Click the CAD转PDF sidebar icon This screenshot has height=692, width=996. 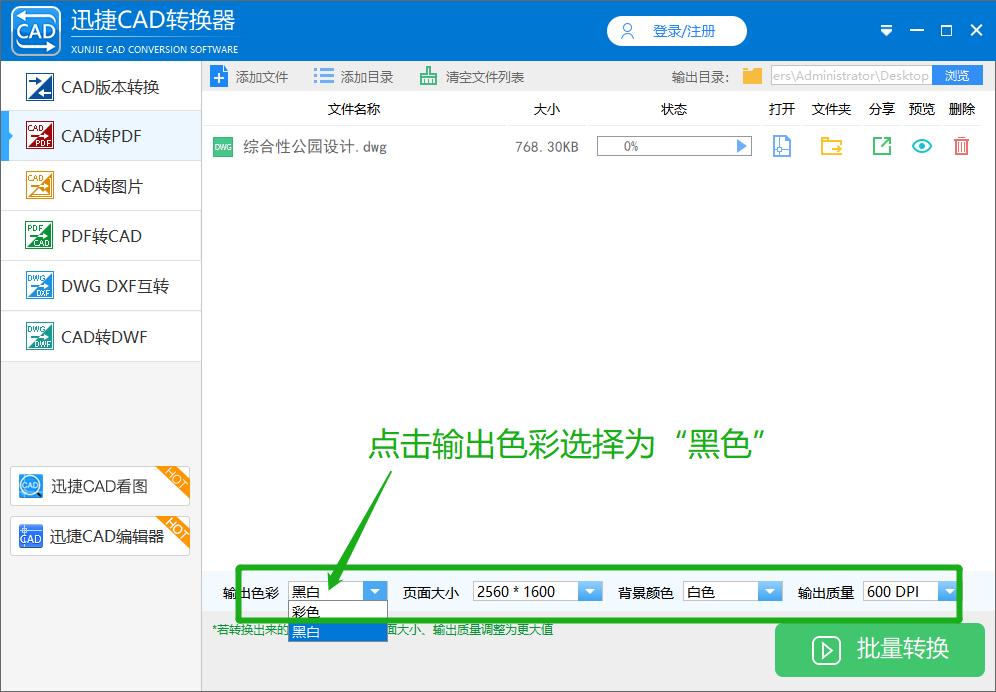click(39, 135)
